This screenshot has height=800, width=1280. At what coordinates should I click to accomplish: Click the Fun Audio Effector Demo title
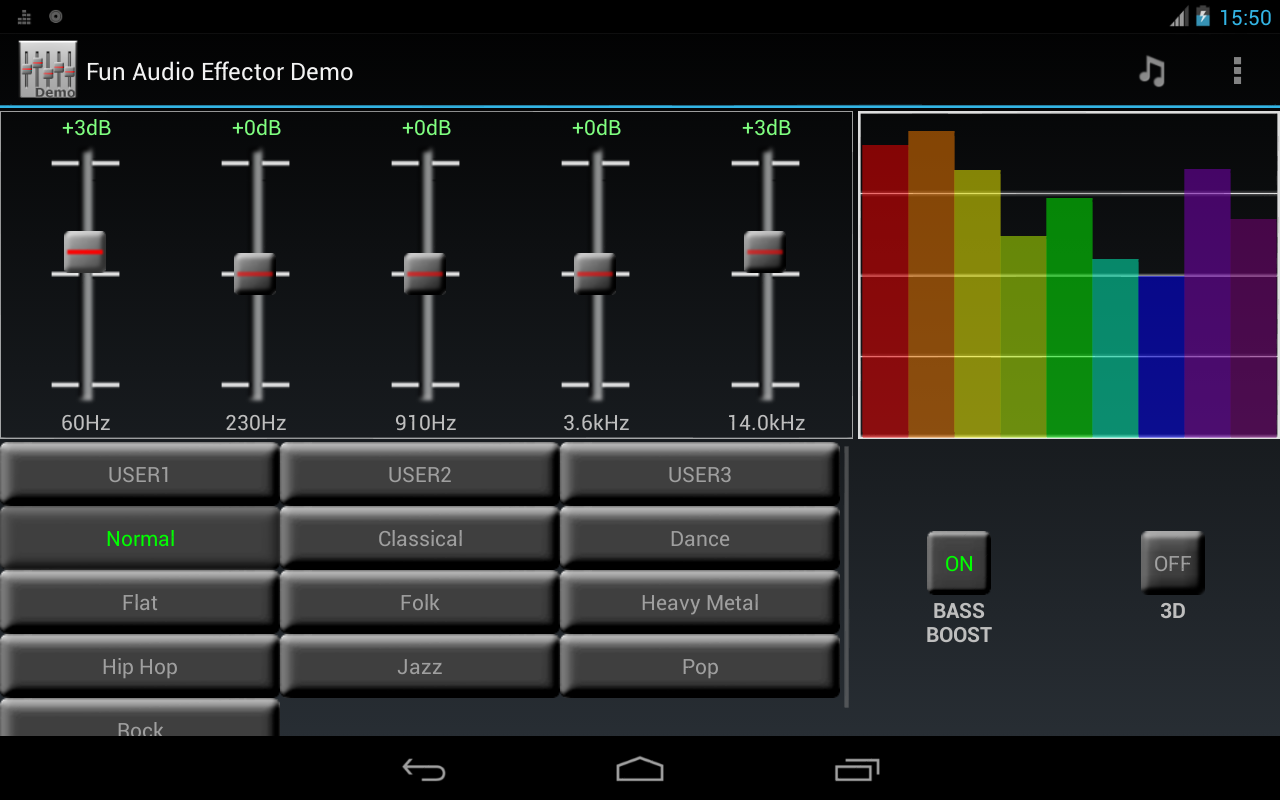tap(220, 72)
